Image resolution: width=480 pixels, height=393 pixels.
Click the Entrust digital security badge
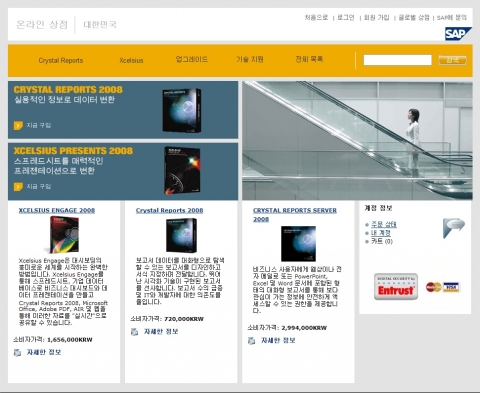click(x=396, y=287)
